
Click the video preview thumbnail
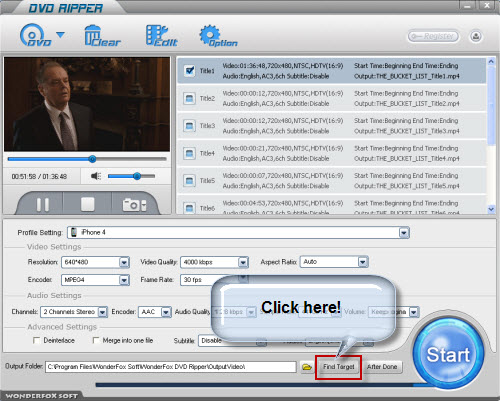[x=87, y=104]
